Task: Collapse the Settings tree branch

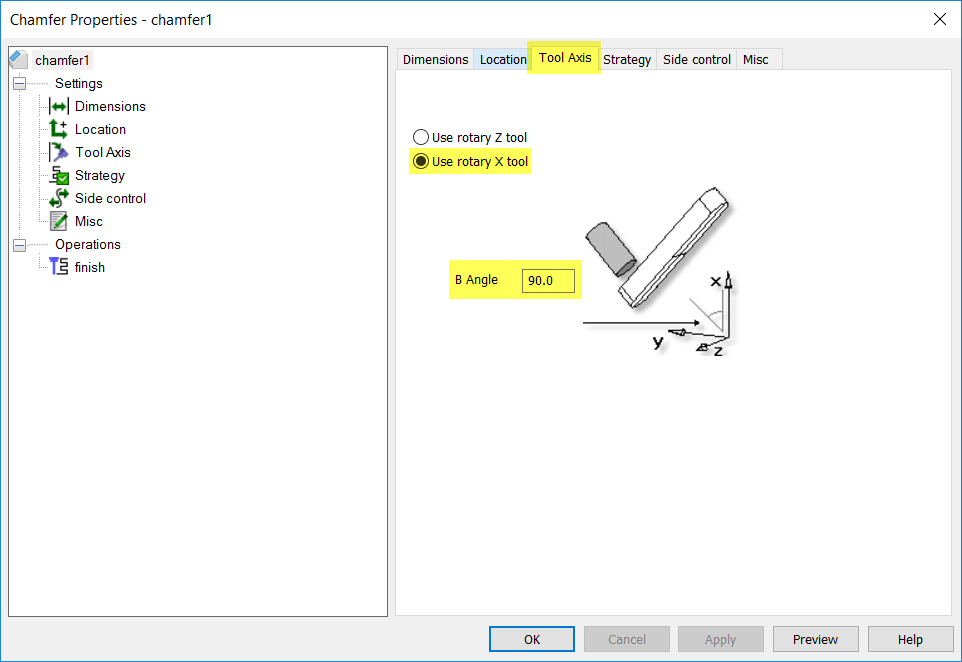Action: [19, 83]
